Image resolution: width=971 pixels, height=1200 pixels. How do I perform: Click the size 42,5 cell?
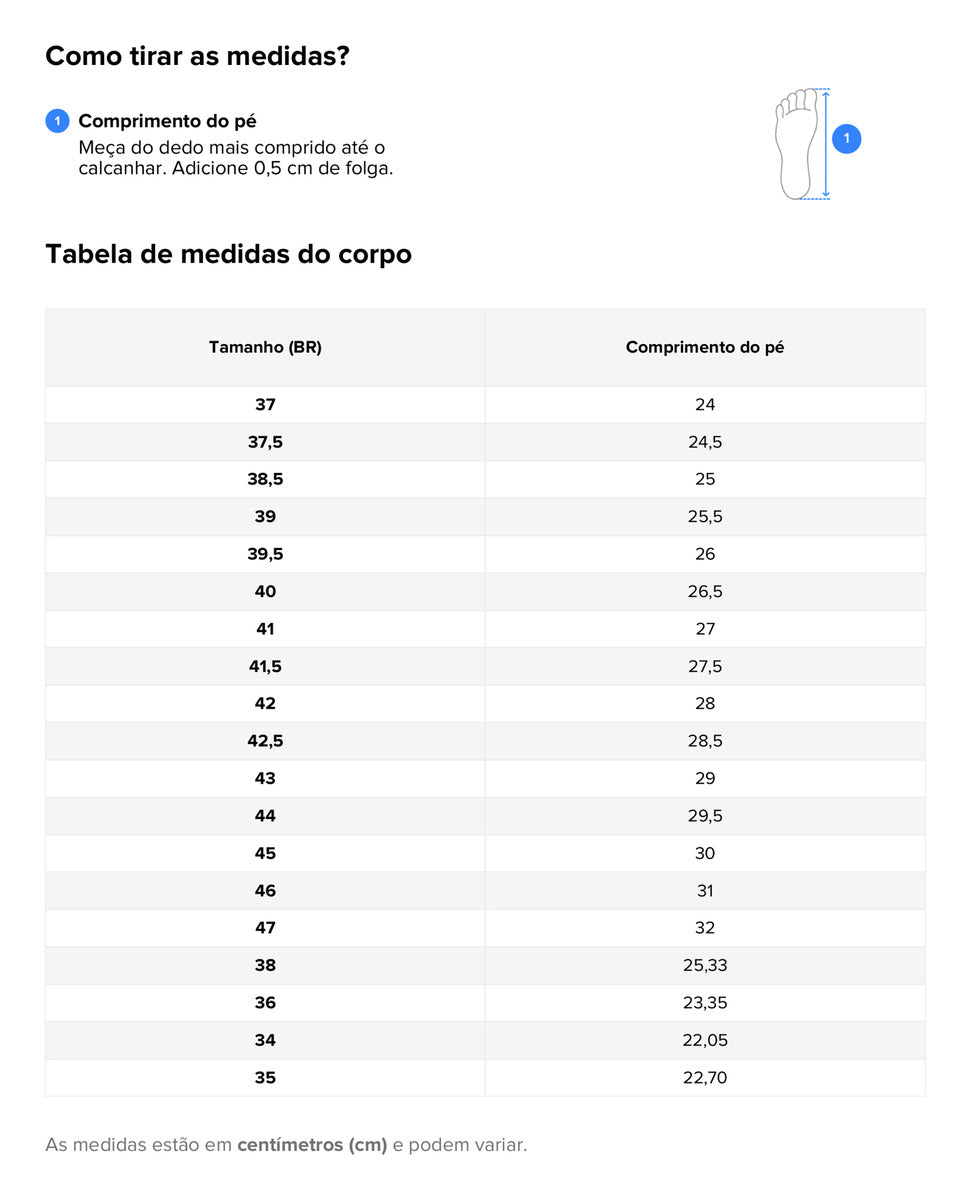point(265,741)
